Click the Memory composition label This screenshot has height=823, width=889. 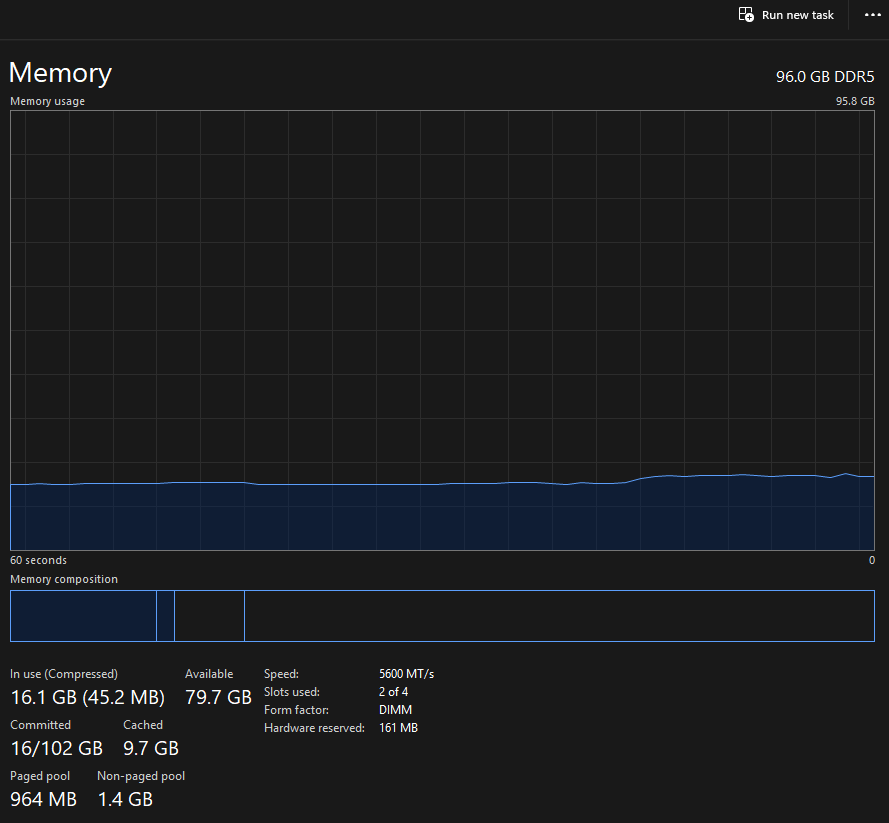pos(64,579)
